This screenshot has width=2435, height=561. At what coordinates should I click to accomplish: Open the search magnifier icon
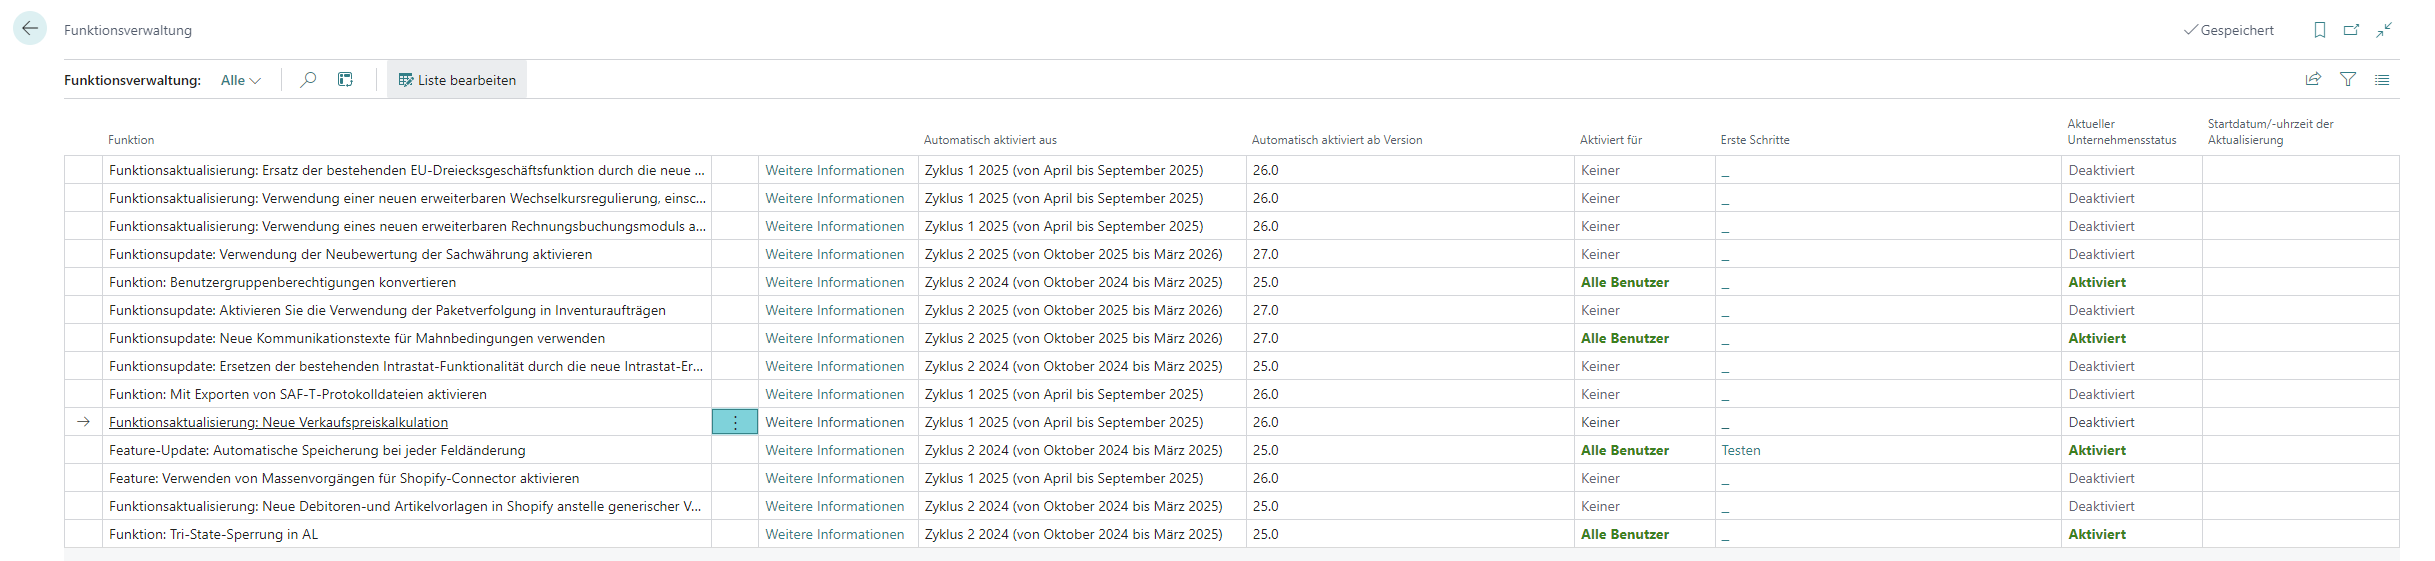click(x=308, y=80)
